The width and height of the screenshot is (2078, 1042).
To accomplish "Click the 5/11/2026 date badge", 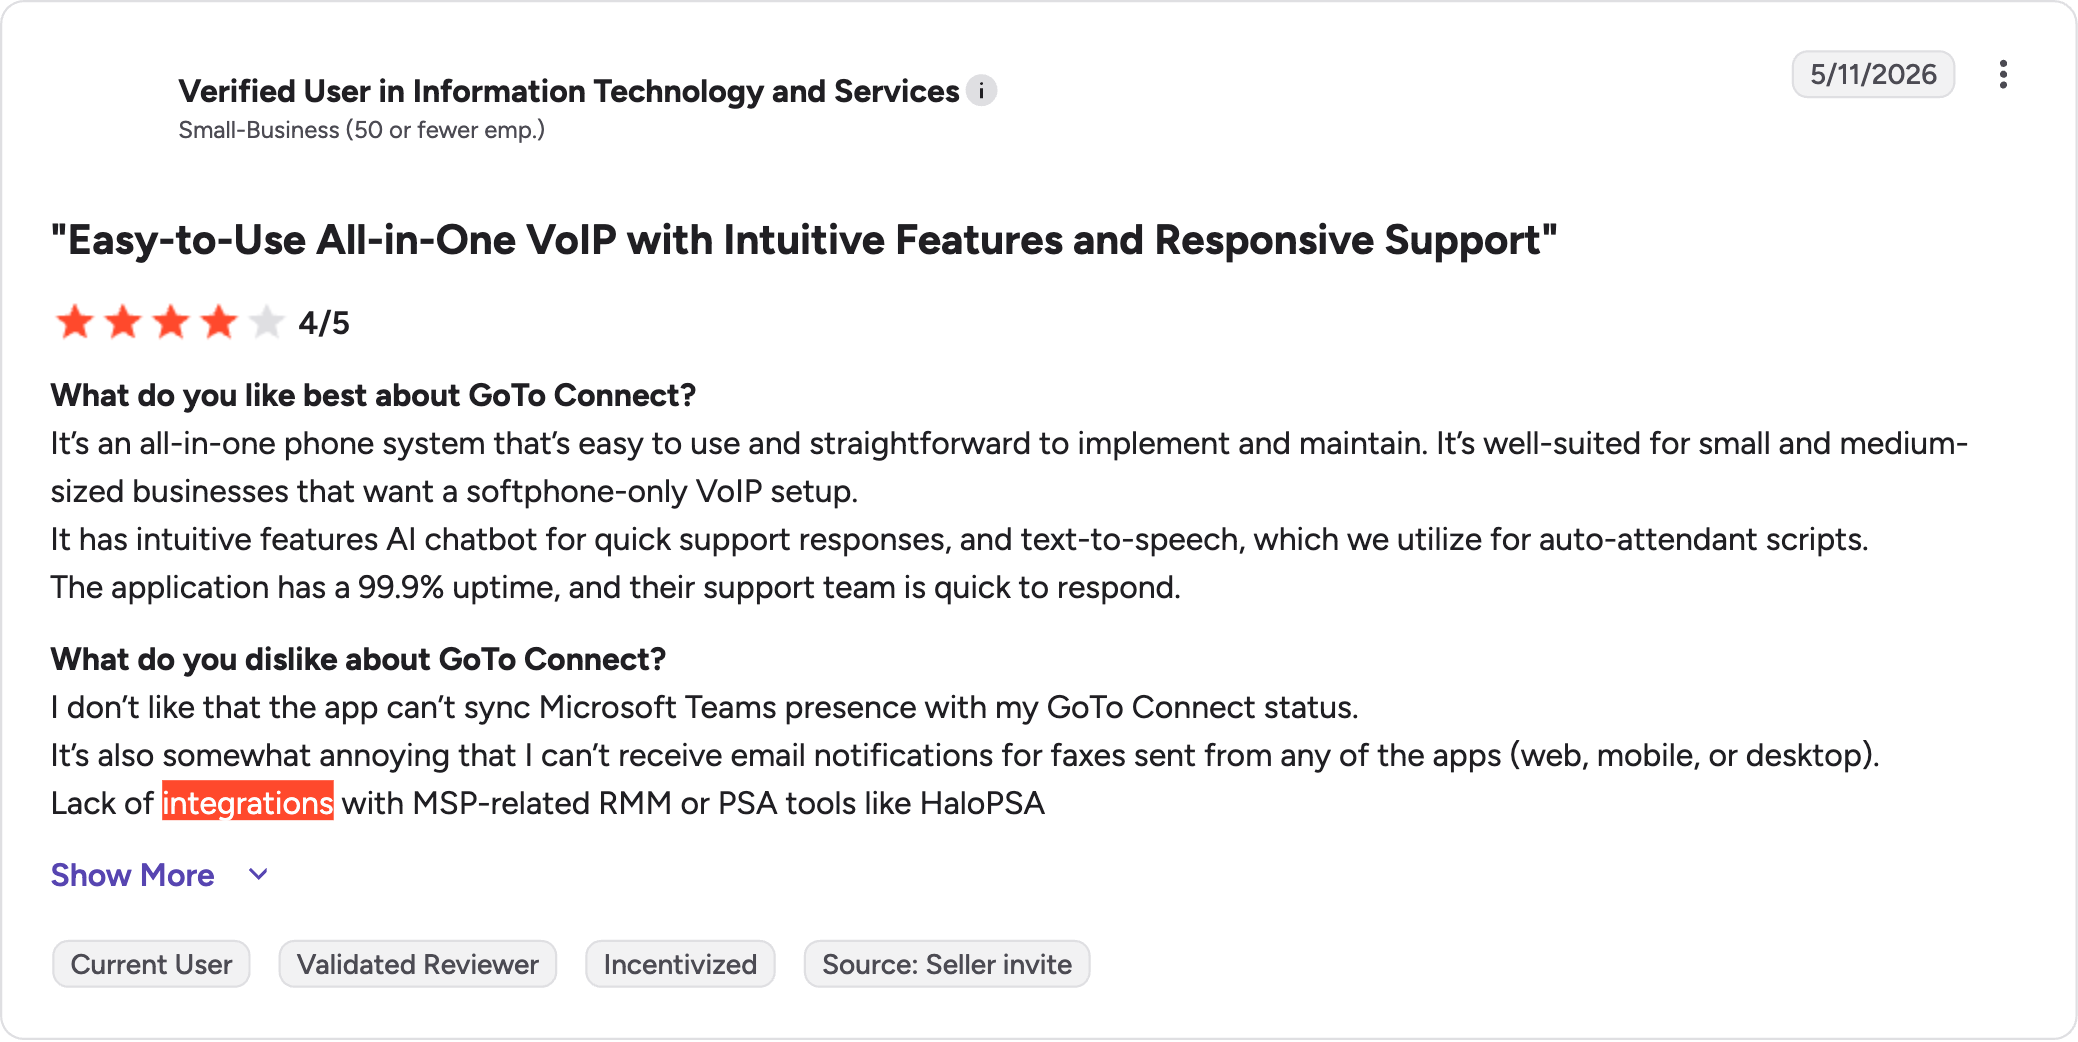I will click(1873, 74).
